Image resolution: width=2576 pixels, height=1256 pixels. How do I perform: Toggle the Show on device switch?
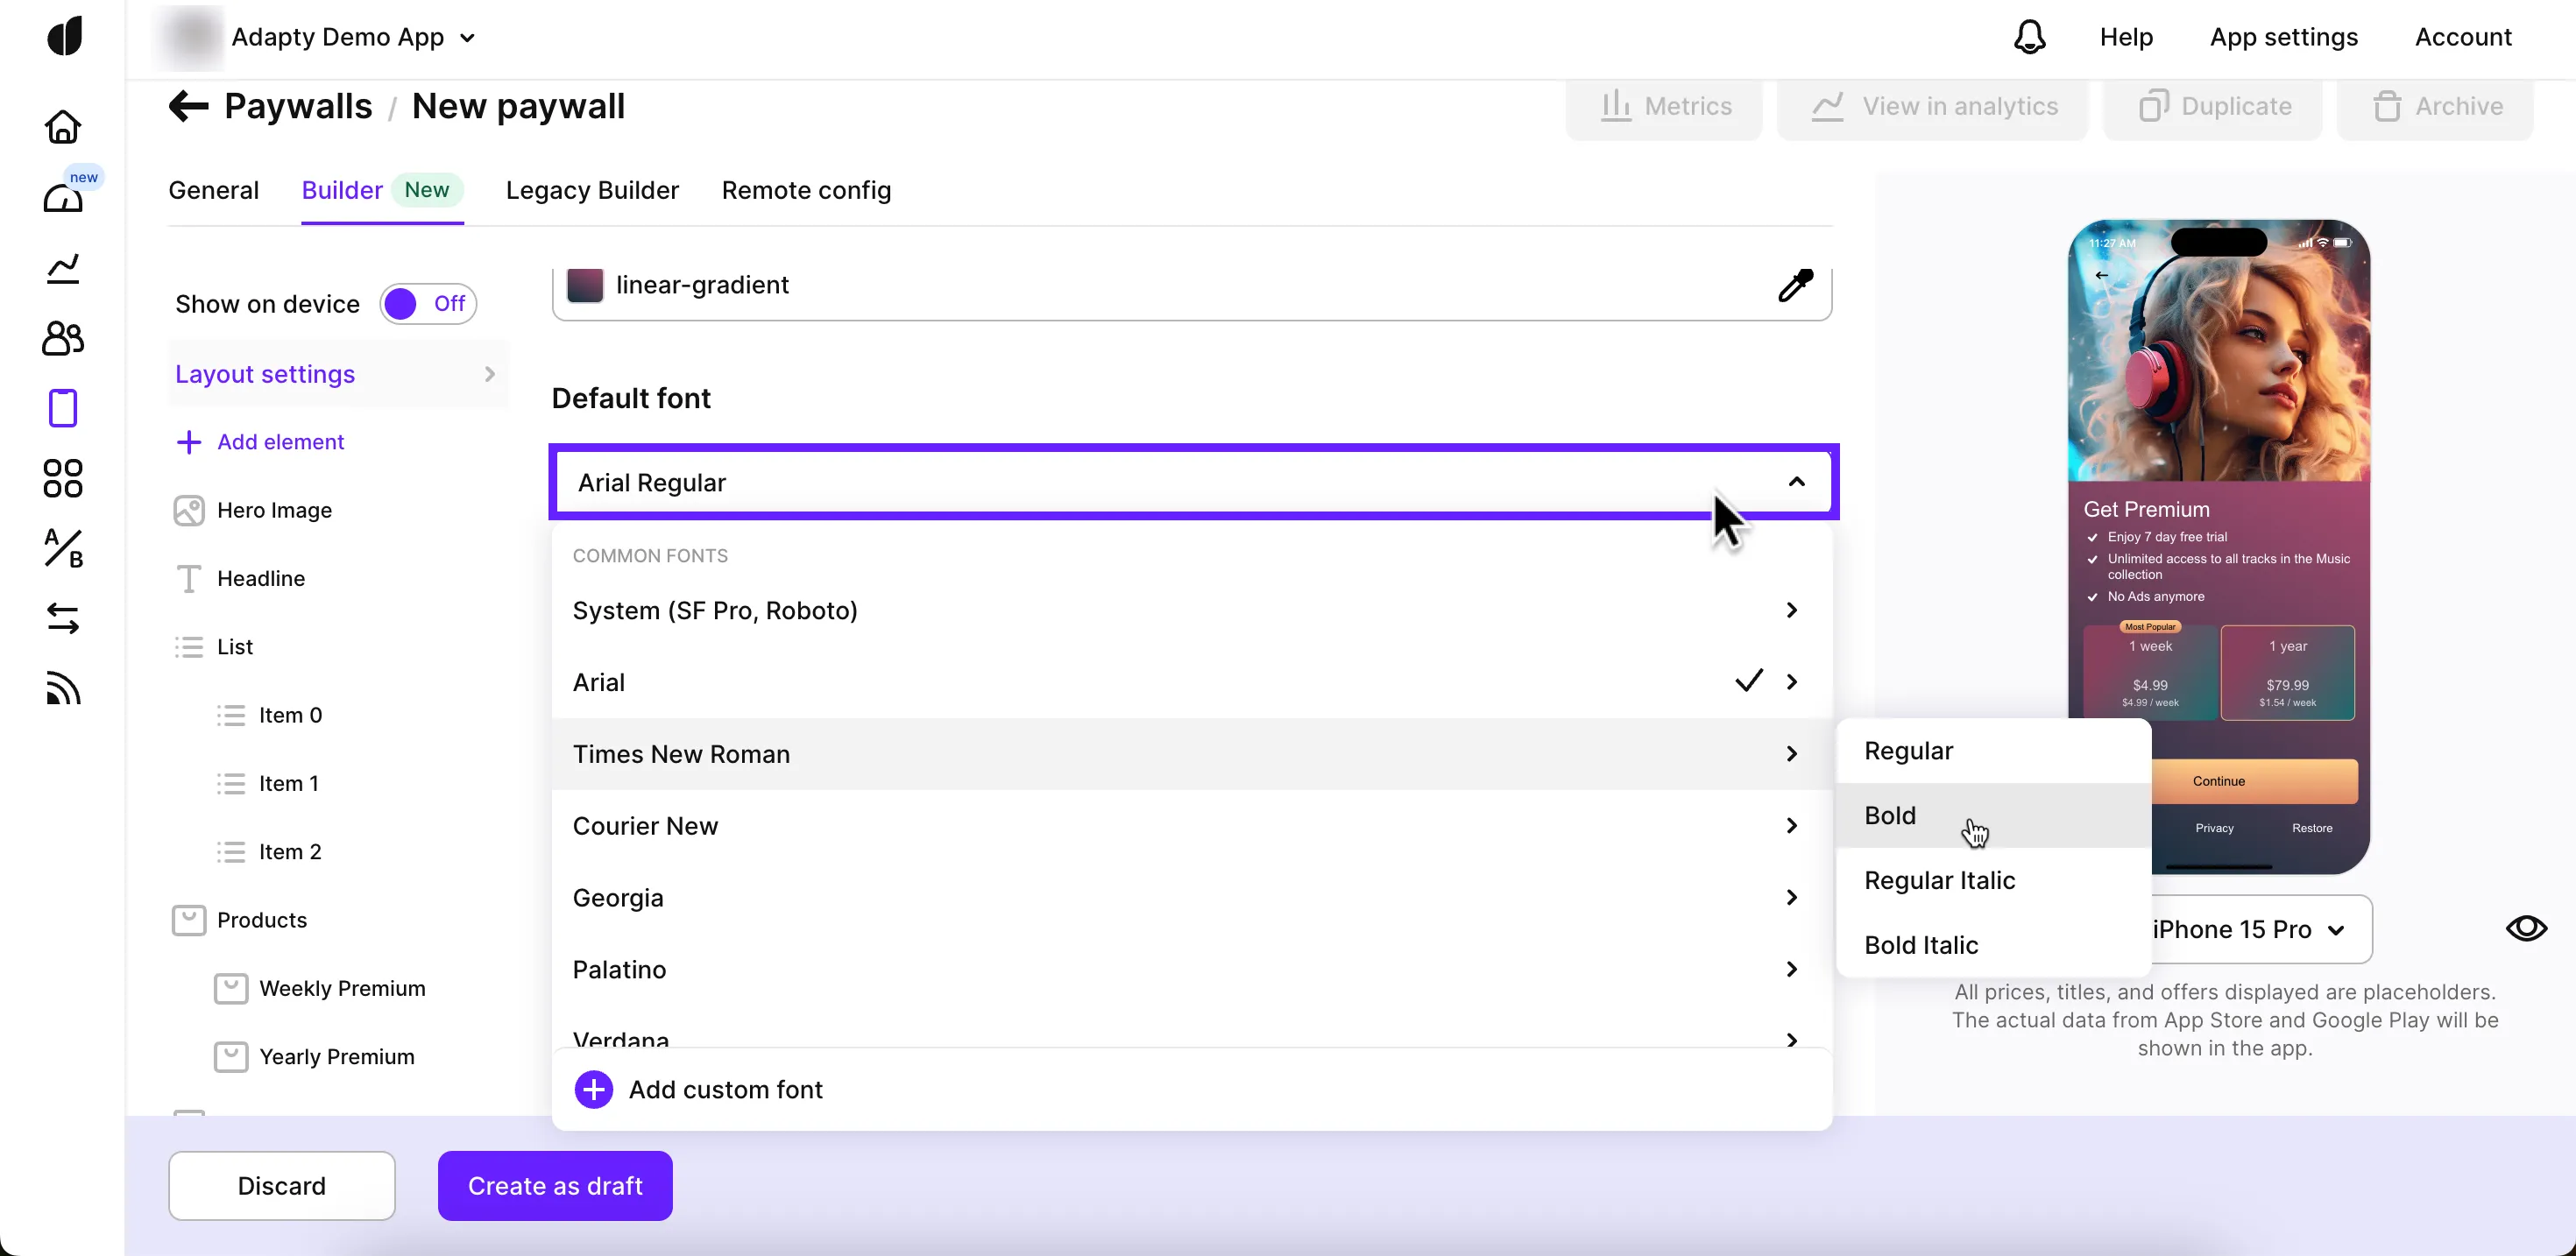tap(428, 304)
